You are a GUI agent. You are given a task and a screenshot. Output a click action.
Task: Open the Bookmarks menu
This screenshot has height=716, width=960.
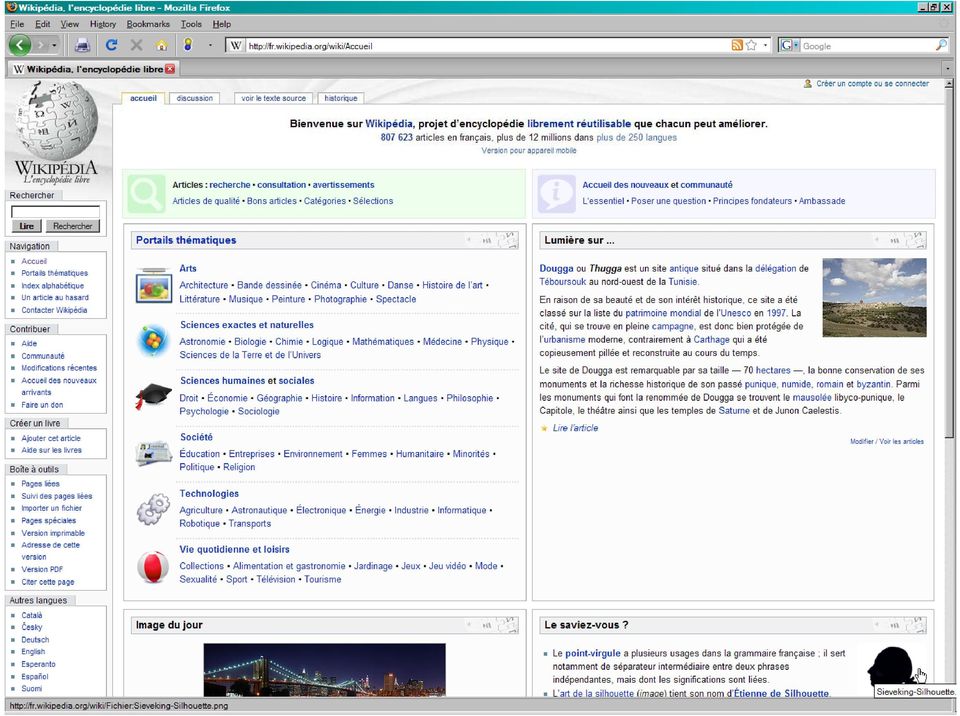pos(148,24)
